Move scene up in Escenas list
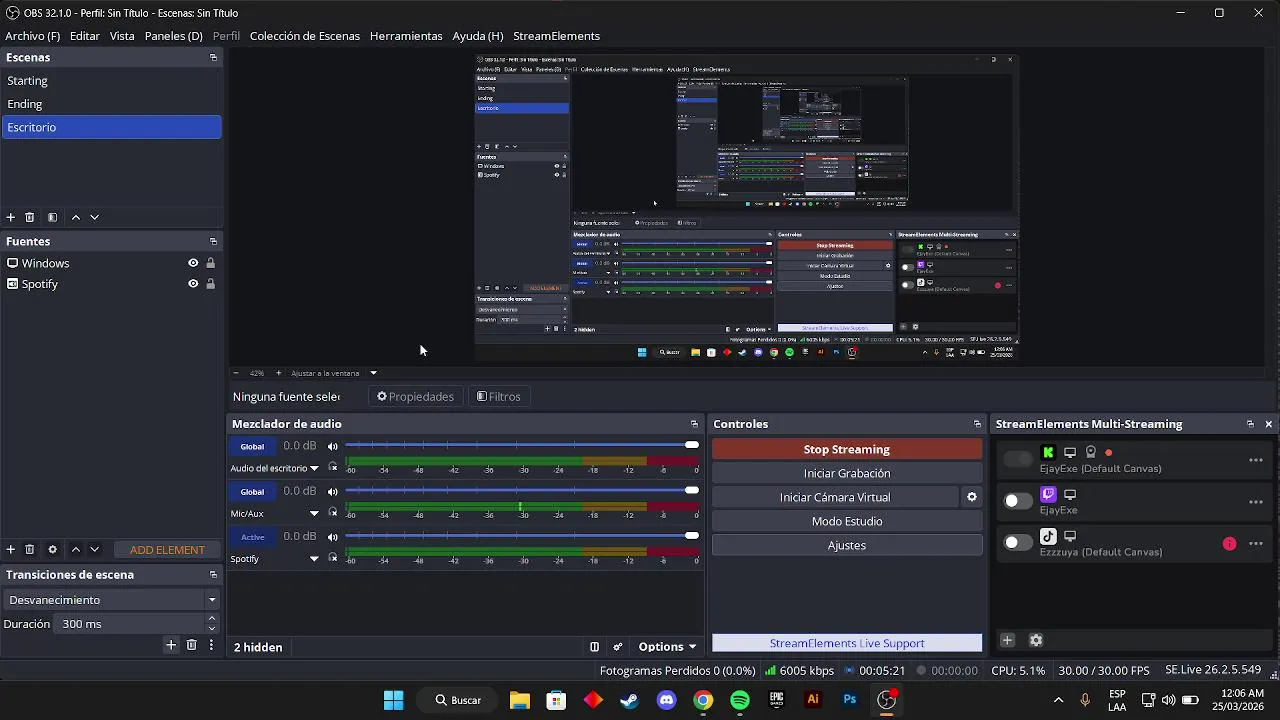The image size is (1280, 720). [x=75, y=217]
